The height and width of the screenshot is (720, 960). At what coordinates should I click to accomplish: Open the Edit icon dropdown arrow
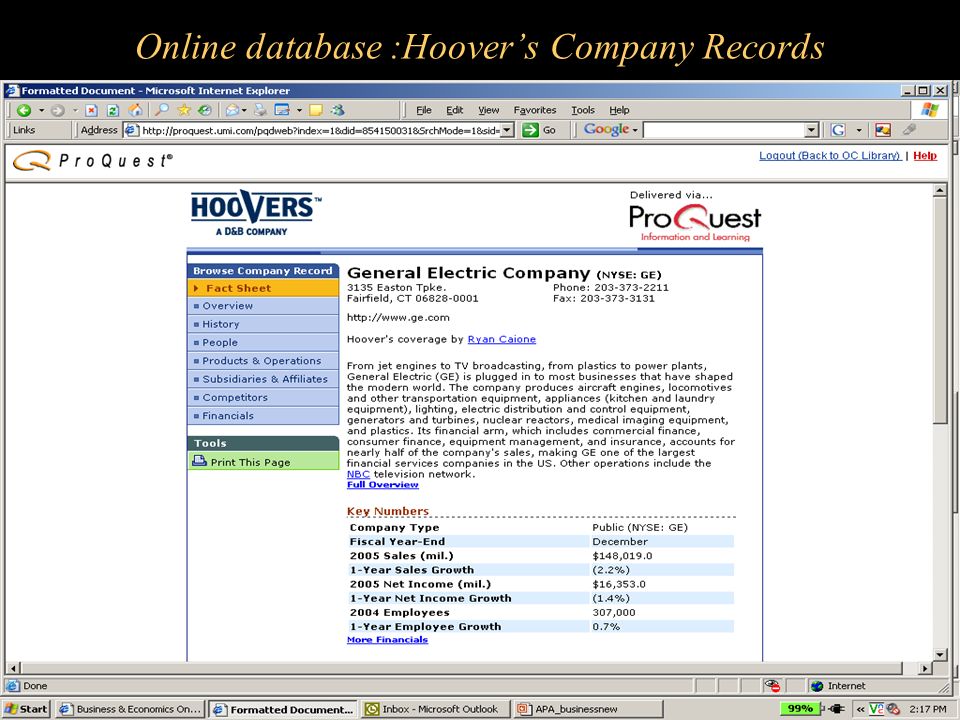click(299, 110)
